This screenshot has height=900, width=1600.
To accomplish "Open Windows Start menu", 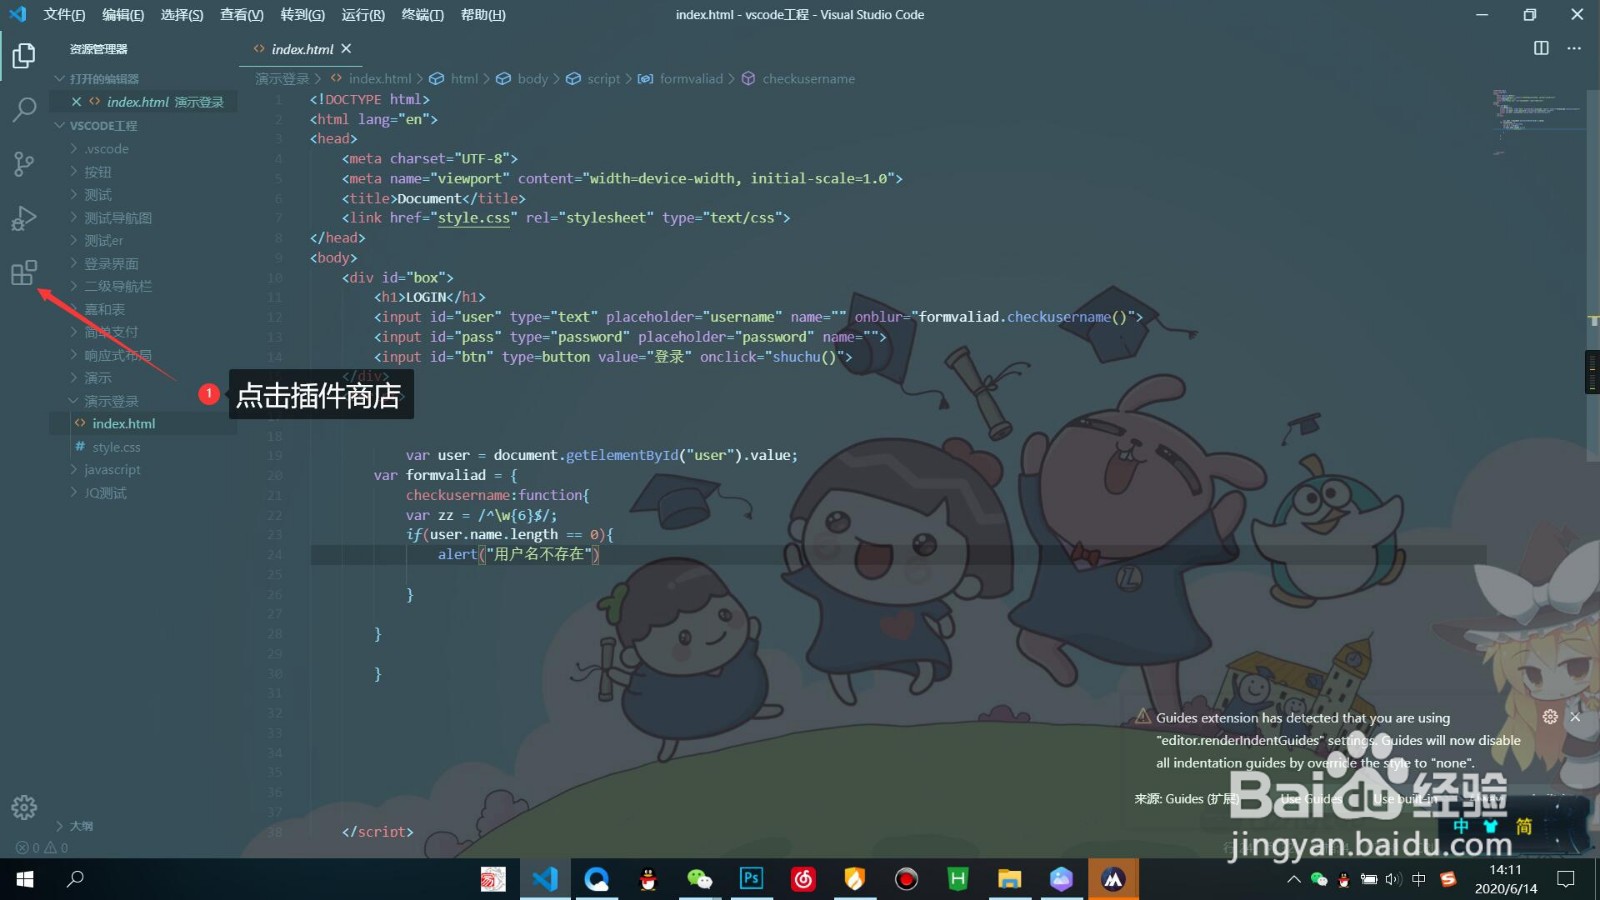I will [x=25, y=879].
